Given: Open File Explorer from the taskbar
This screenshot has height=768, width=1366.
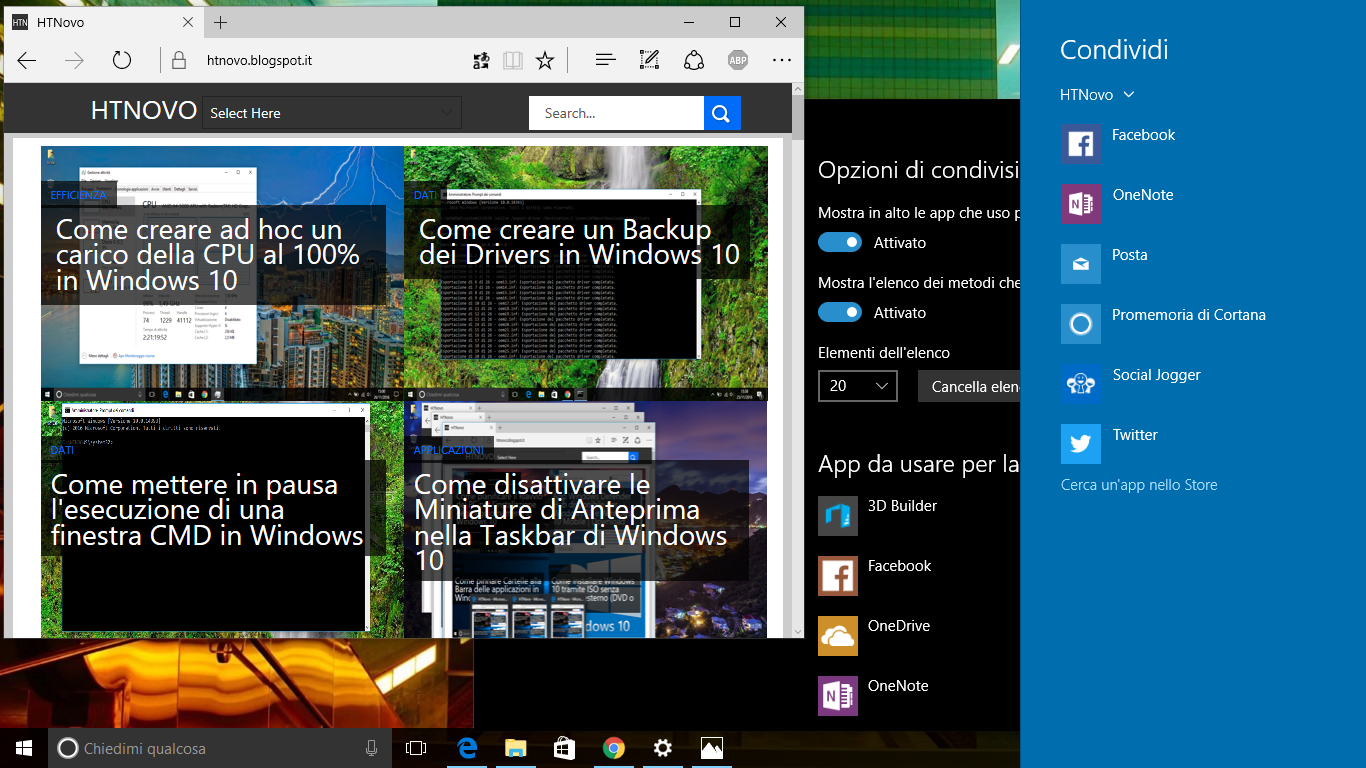Looking at the screenshot, I should pos(515,748).
